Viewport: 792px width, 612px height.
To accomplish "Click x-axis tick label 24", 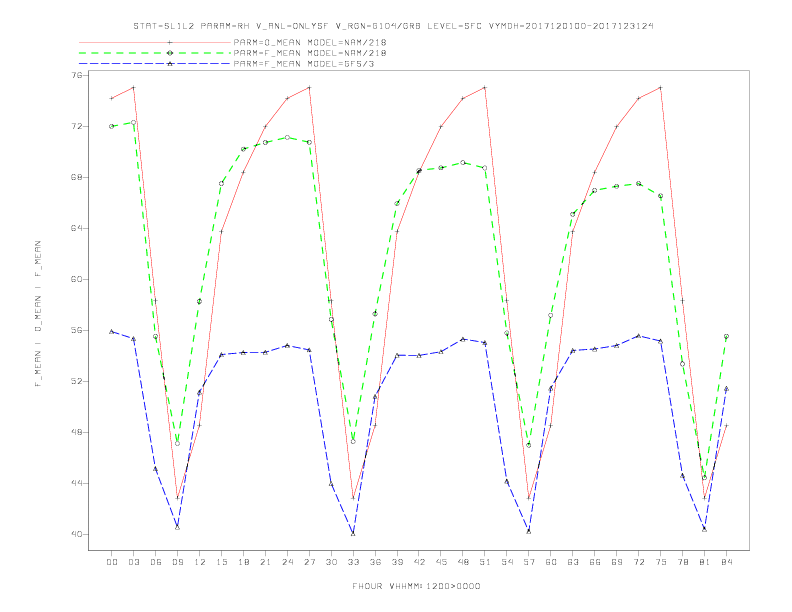I will (x=287, y=562).
